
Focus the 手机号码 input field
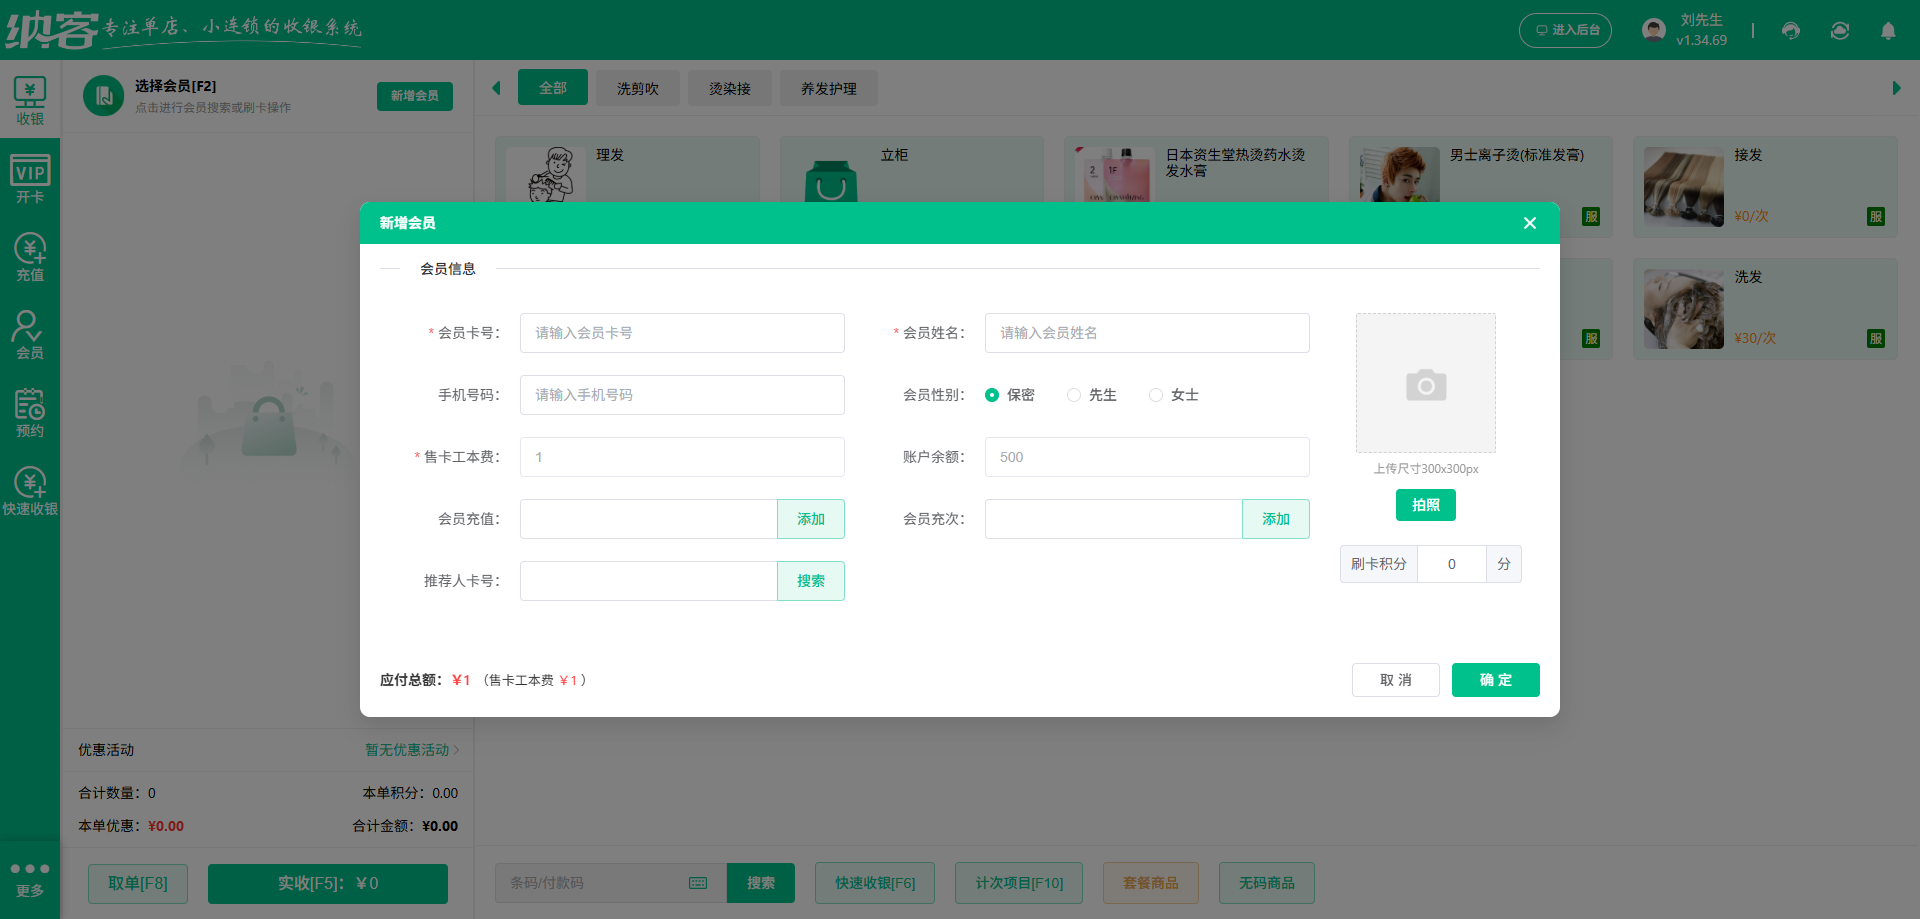pos(682,395)
